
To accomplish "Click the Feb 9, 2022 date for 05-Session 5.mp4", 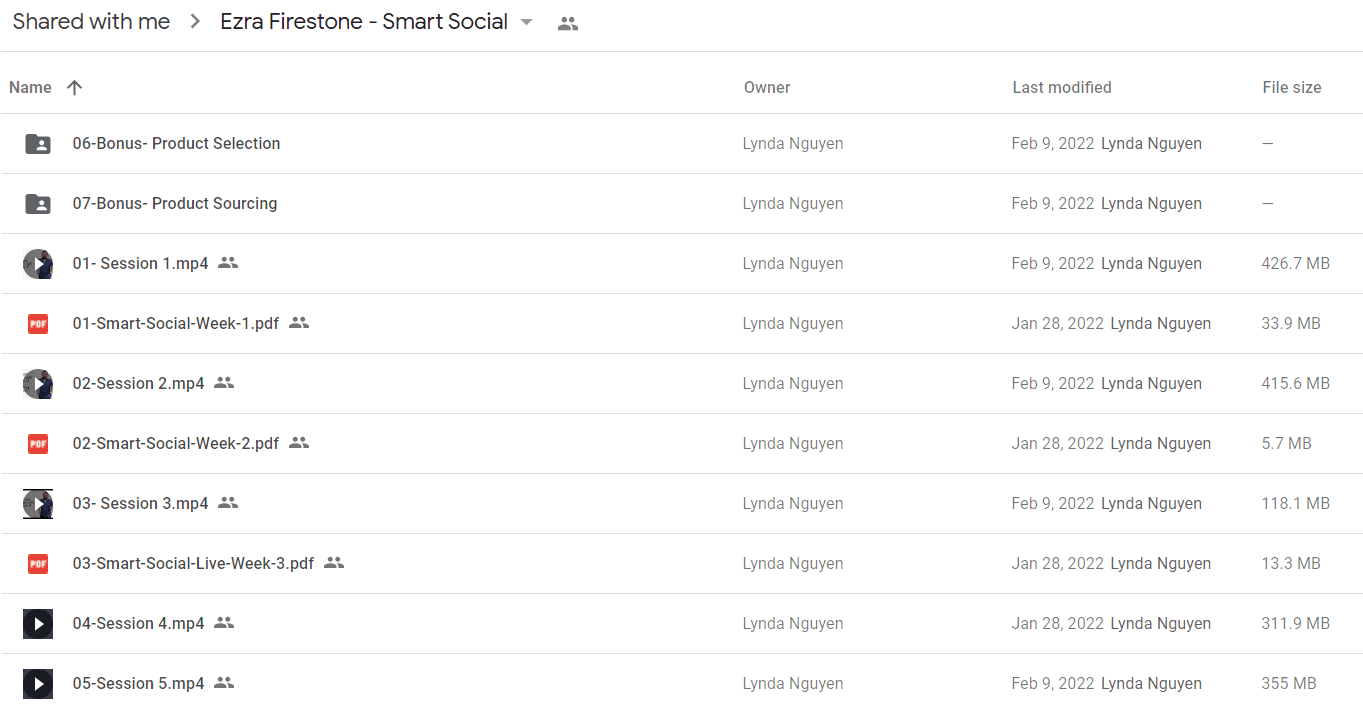I will click(1053, 684).
